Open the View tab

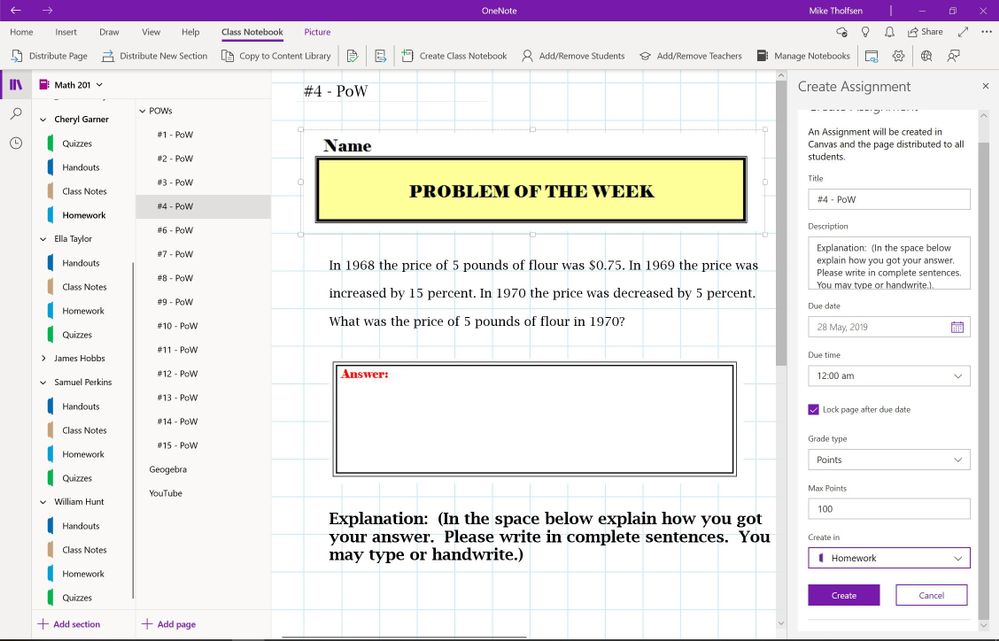pyautogui.click(x=151, y=32)
